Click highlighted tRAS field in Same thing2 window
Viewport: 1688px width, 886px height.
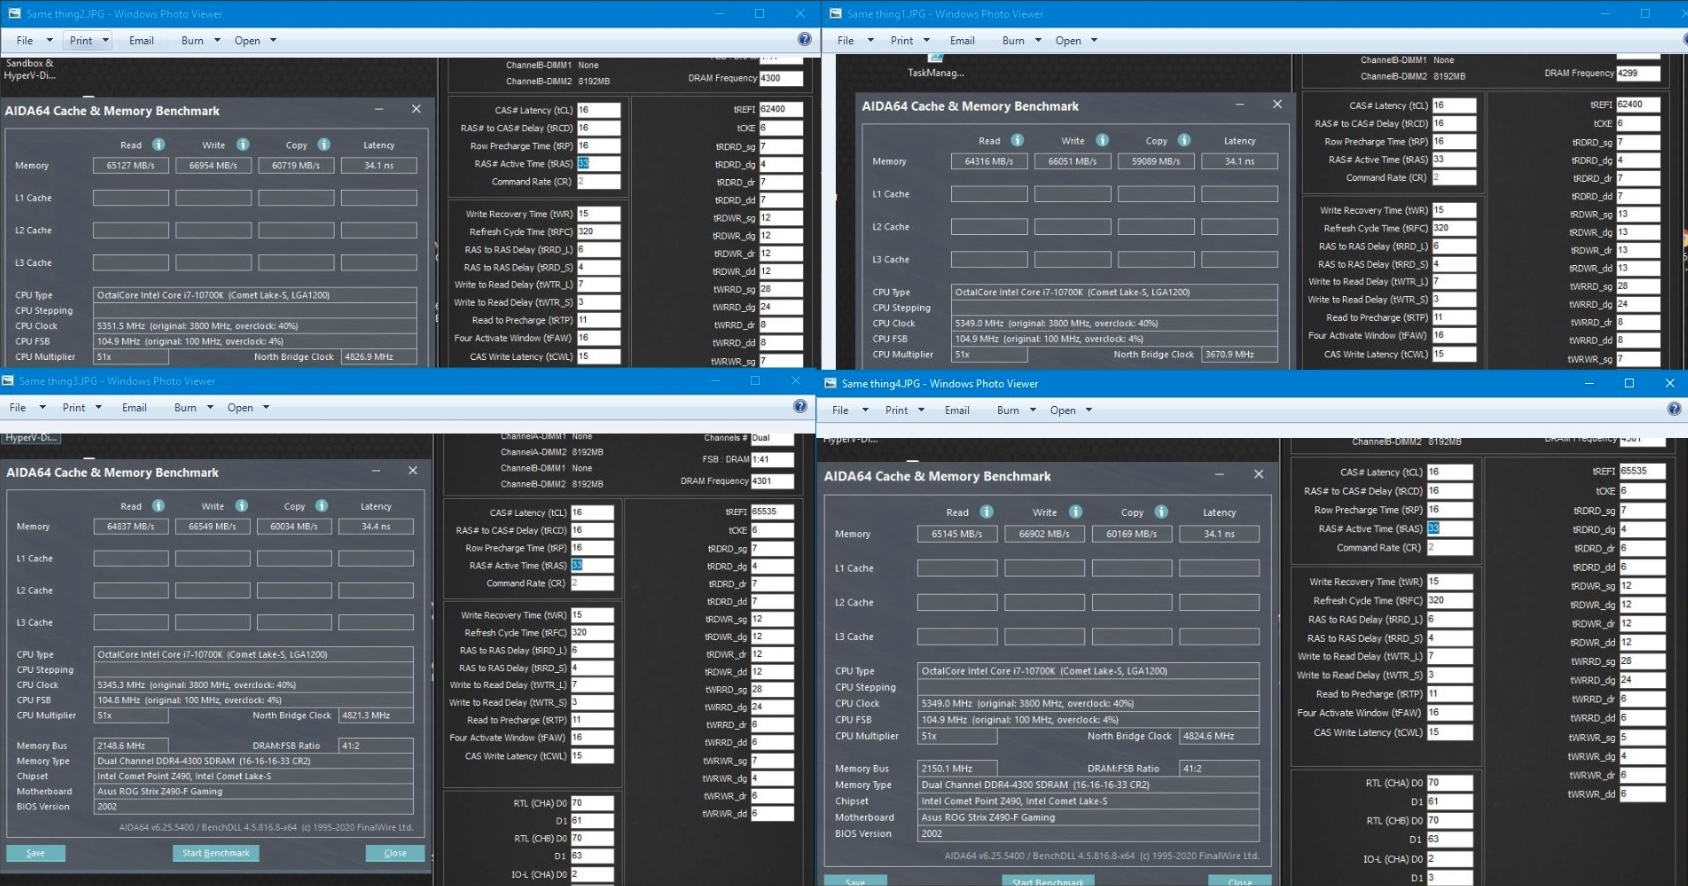click(x=598, y=163)
